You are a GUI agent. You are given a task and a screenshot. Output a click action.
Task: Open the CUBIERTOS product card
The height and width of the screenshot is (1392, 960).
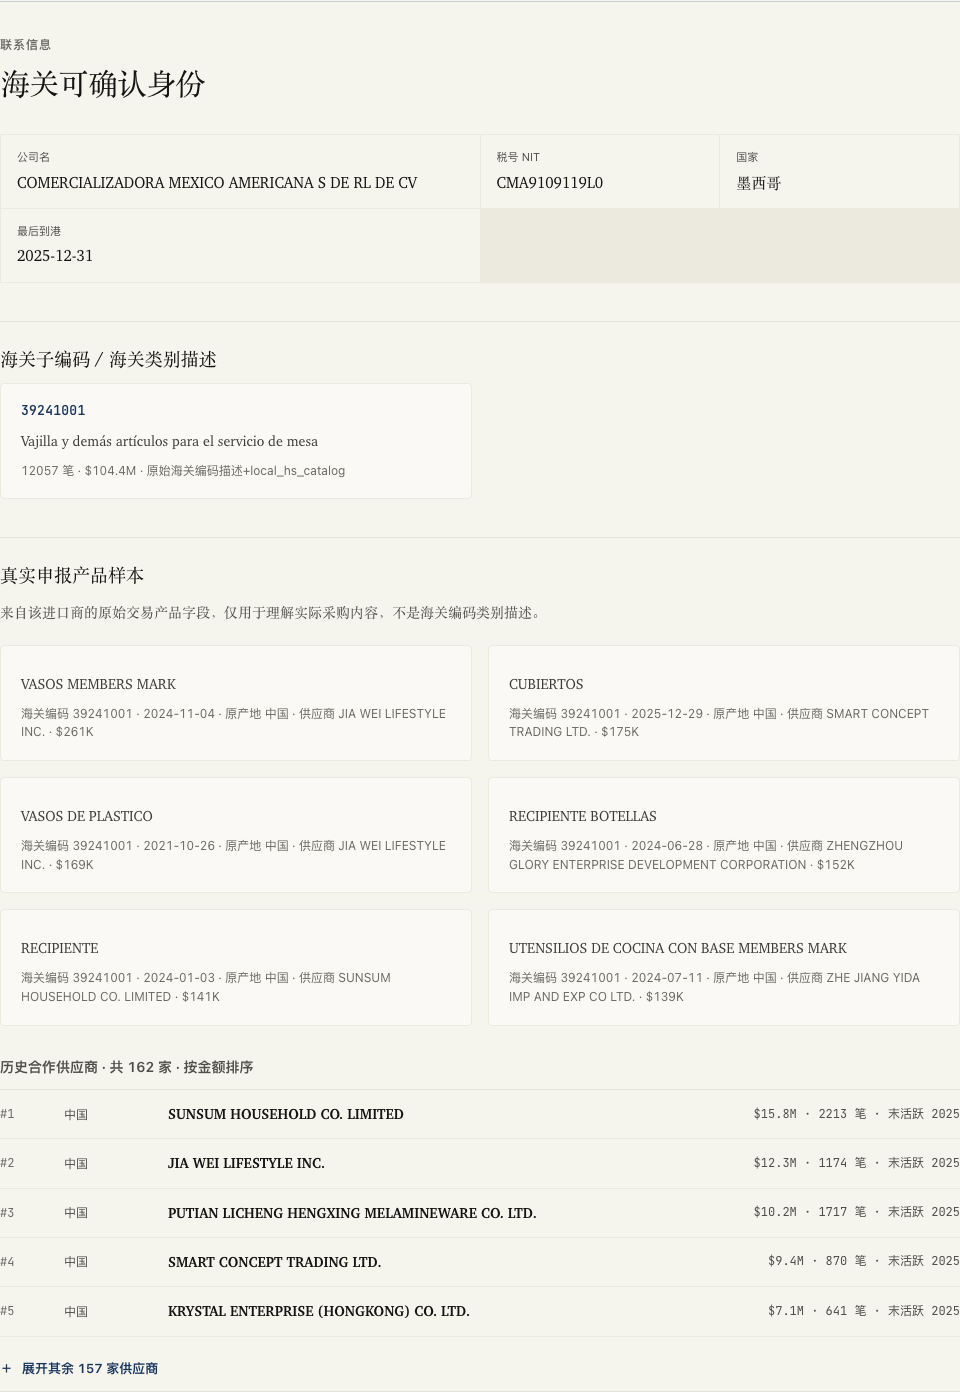point(723,703)
